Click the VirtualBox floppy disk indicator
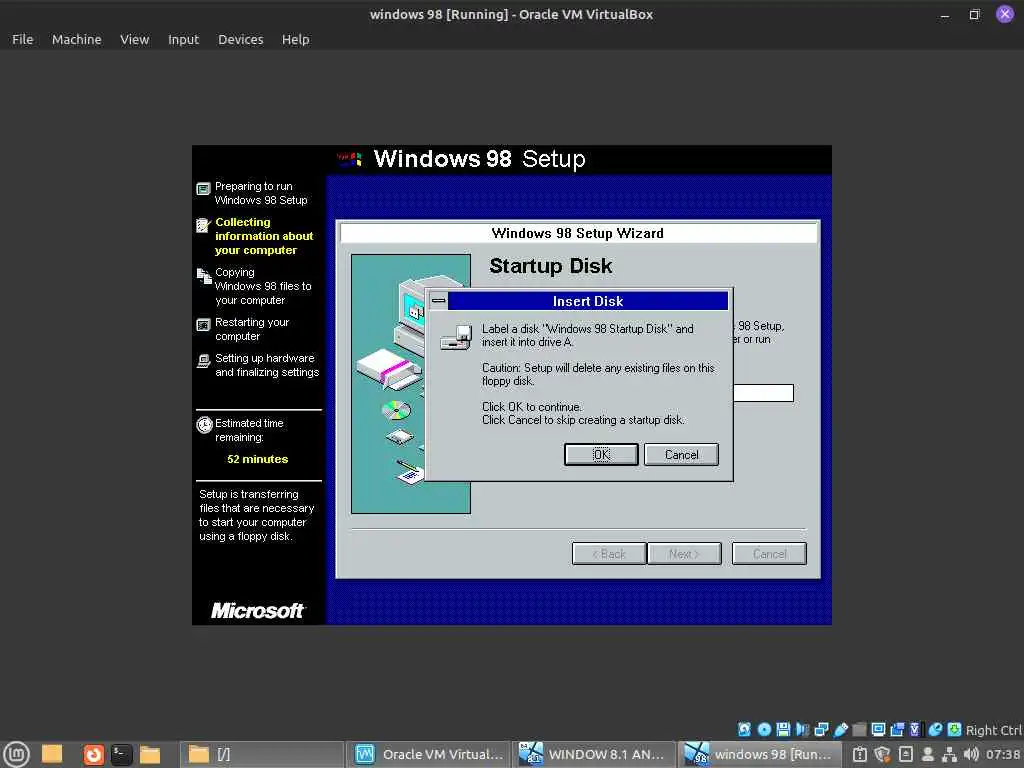This screenshot has height=768, width=1024. (x=783, y=729)
